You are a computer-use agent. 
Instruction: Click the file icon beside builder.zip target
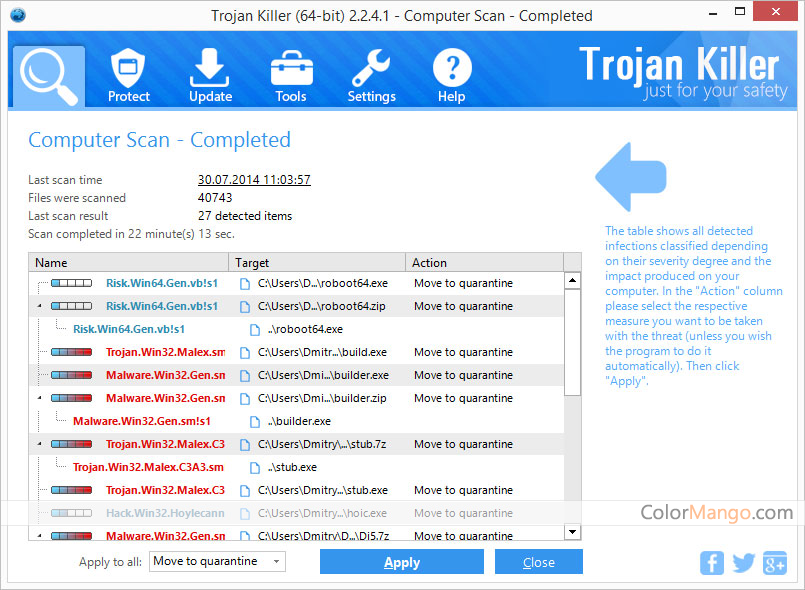click(245, 398)
